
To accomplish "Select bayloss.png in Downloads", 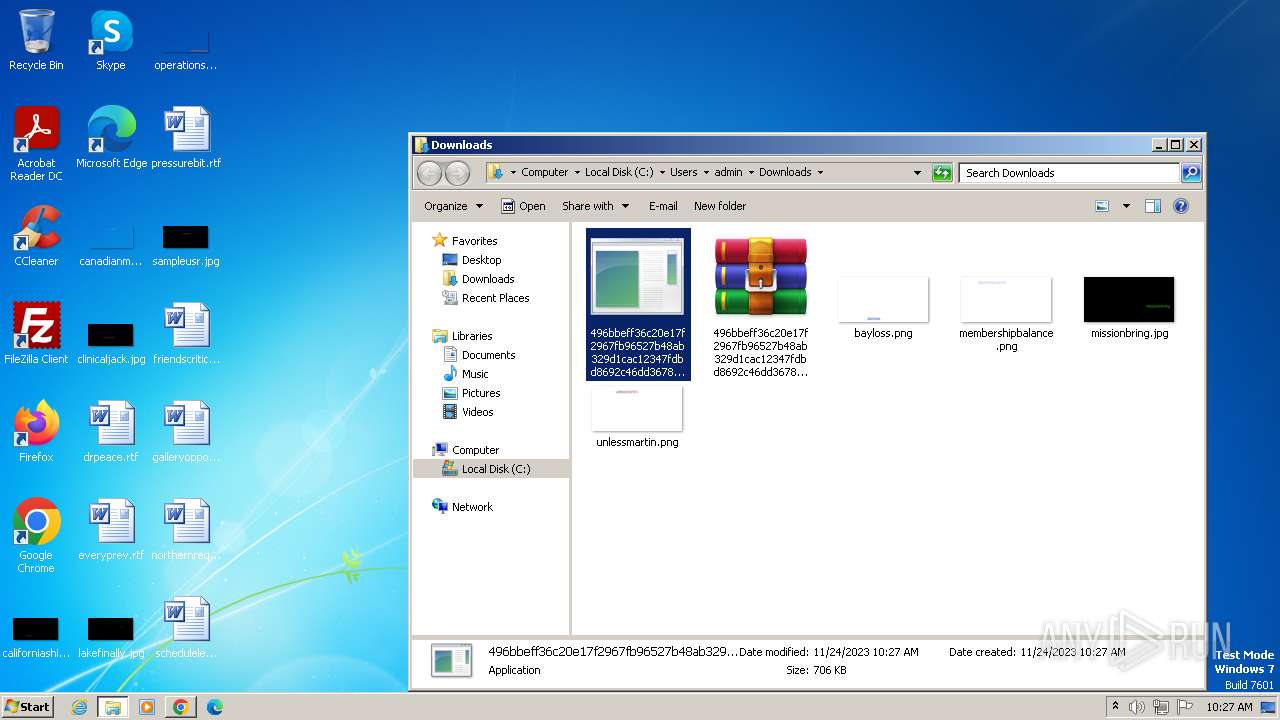I will coord(883,308).
